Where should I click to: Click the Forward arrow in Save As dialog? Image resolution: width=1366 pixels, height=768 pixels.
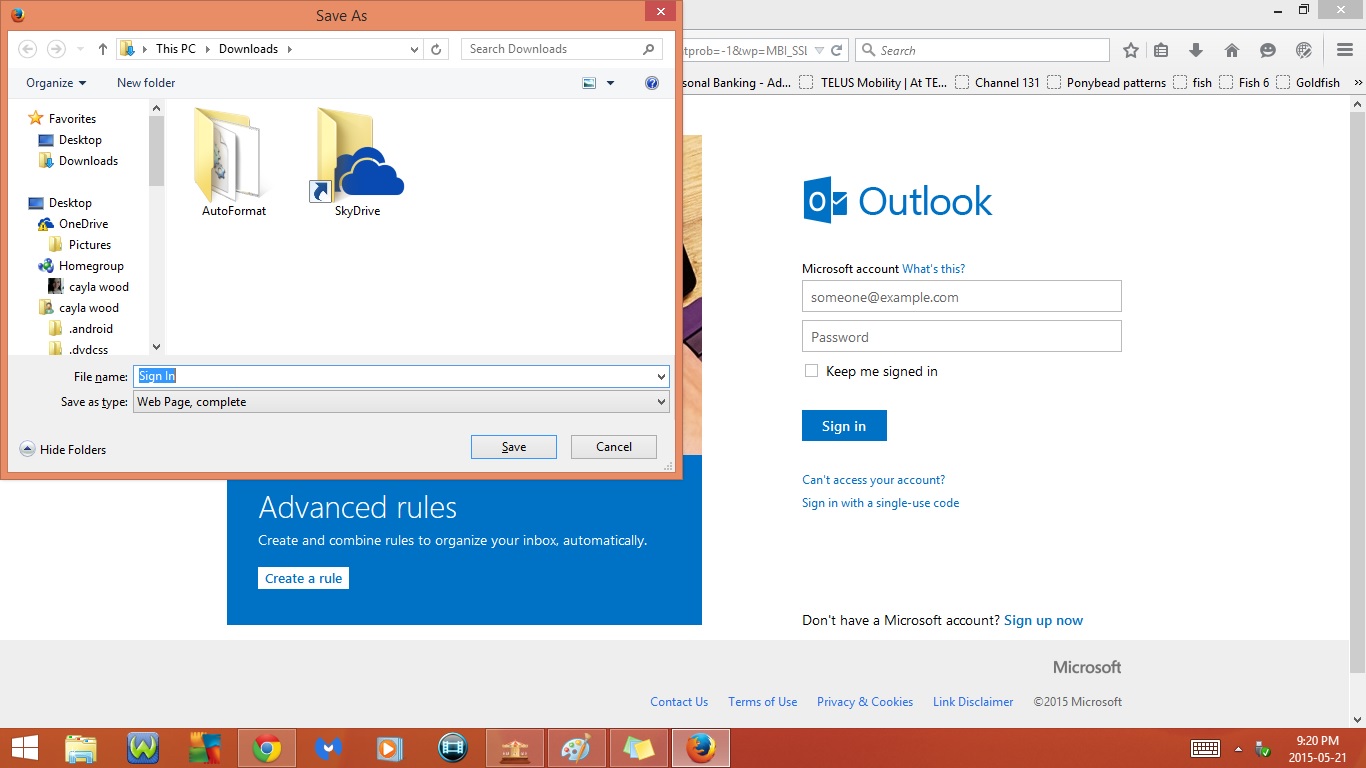(56, 49)
